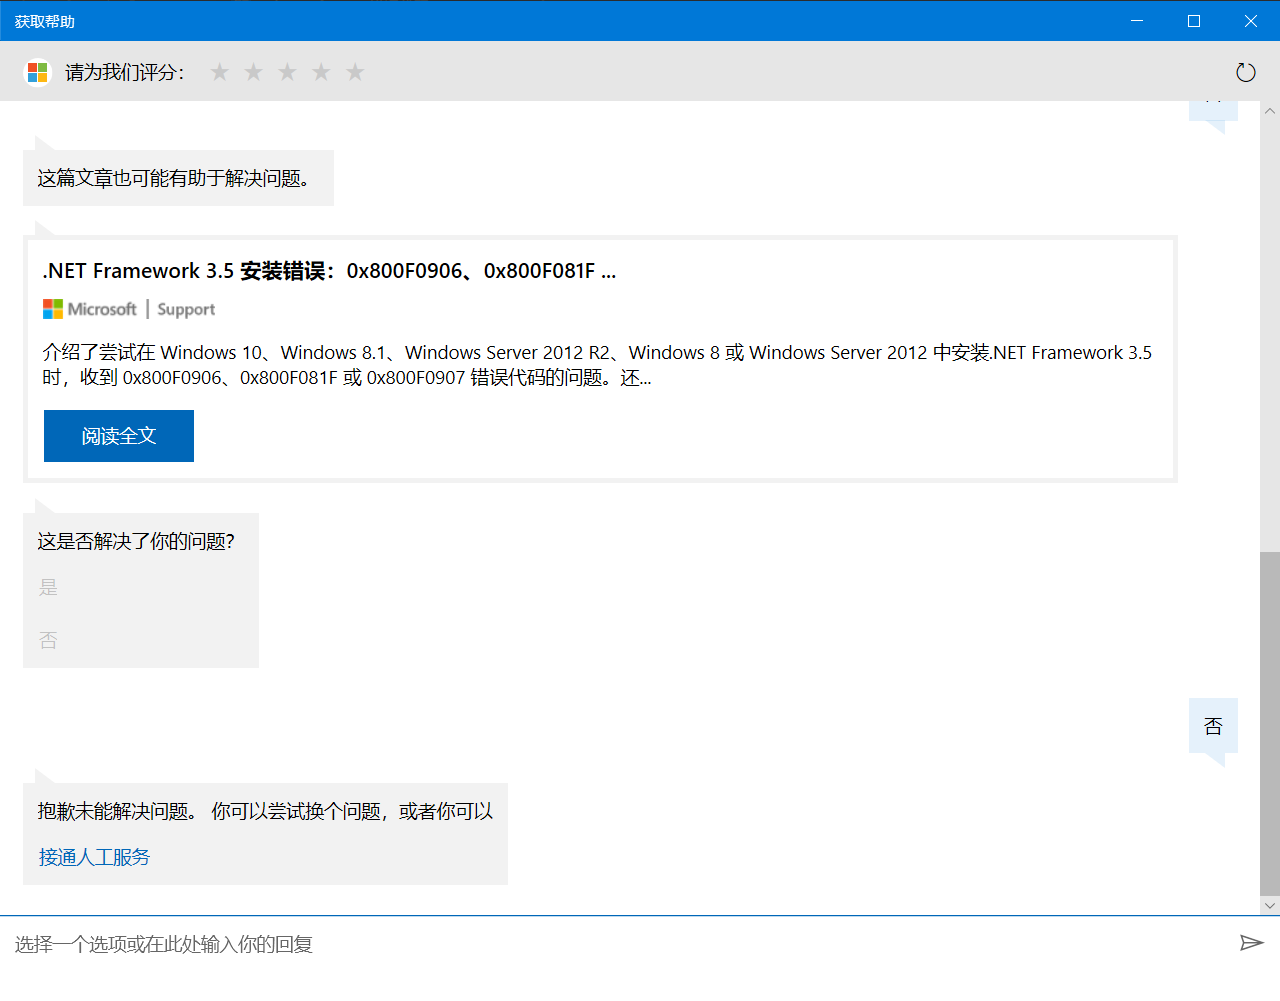Viewport: 1280px width, 1001px height.
Task: Rate three stars
Action: [x=287, y=72]
